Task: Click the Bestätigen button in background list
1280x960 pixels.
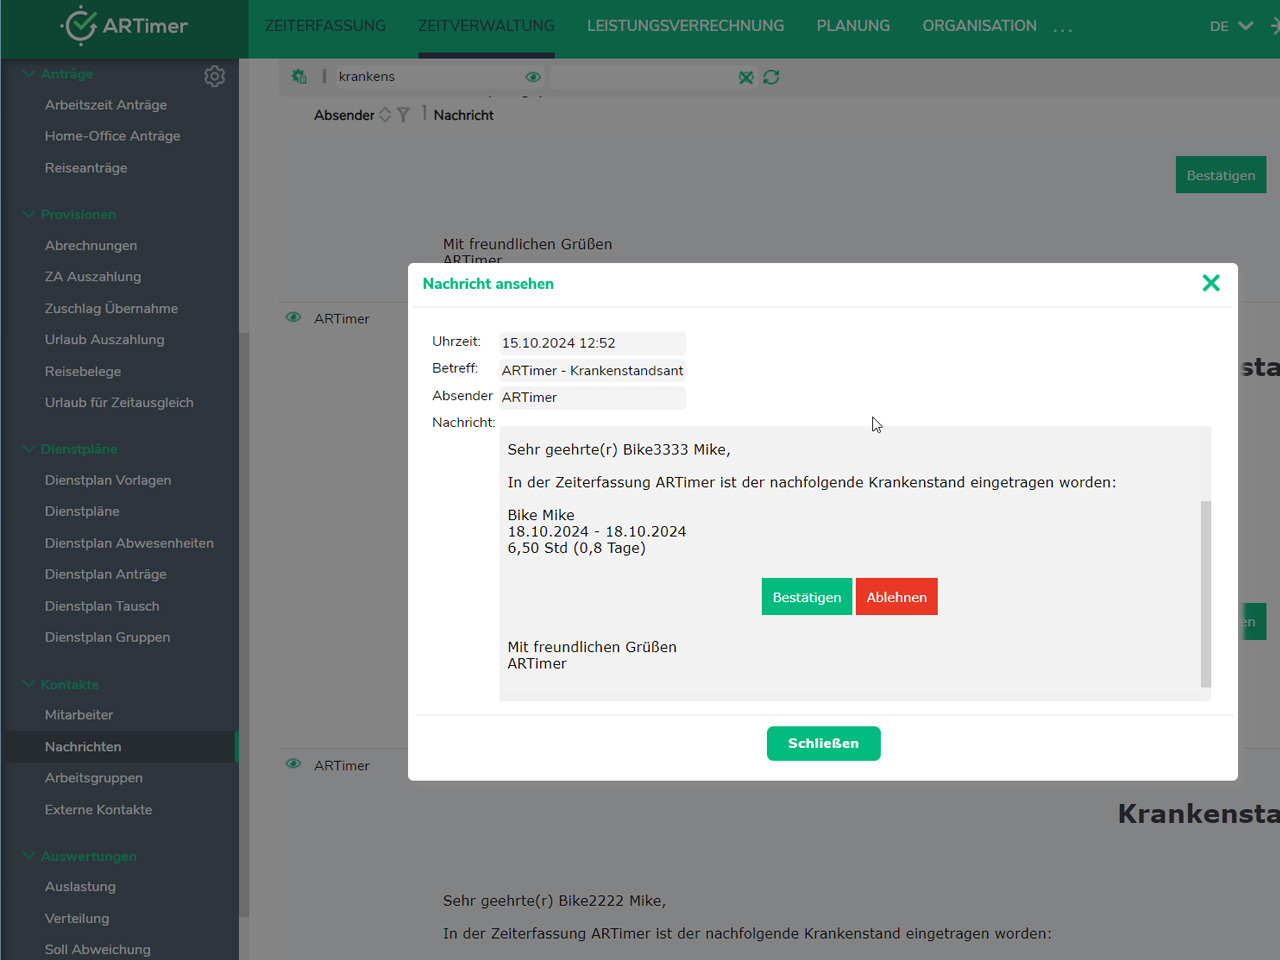Action: pyautogui.click(x=1221, y=175)
